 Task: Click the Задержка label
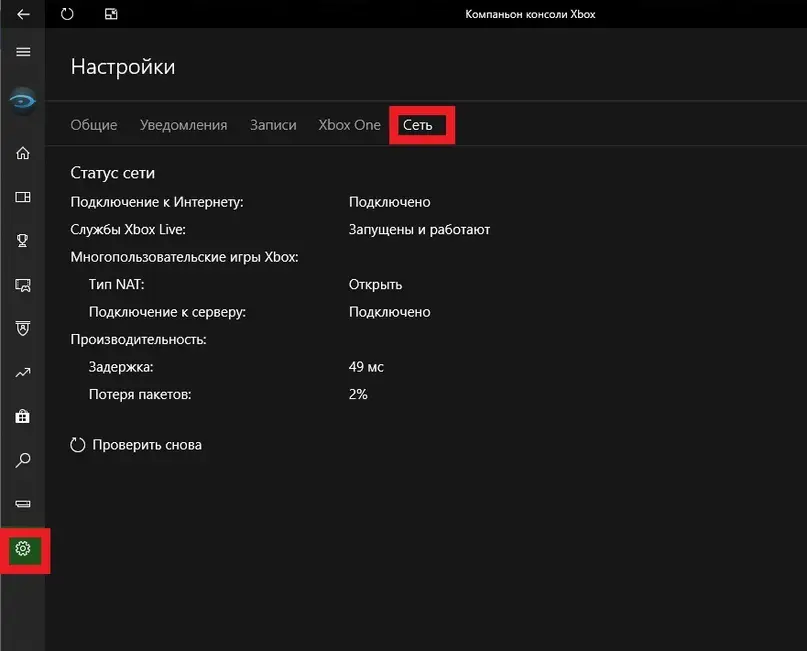click(121, 367)
